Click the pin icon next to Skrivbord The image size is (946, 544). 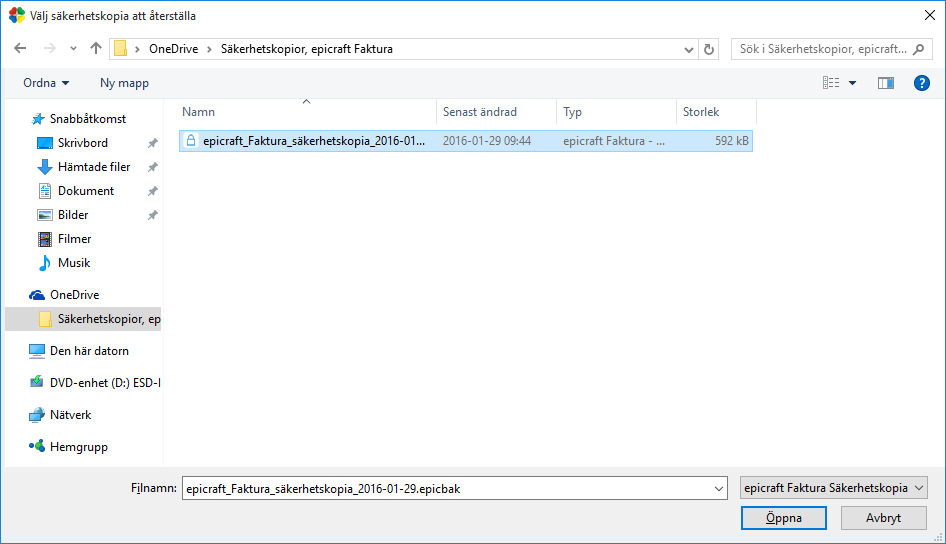click(153, 143)
